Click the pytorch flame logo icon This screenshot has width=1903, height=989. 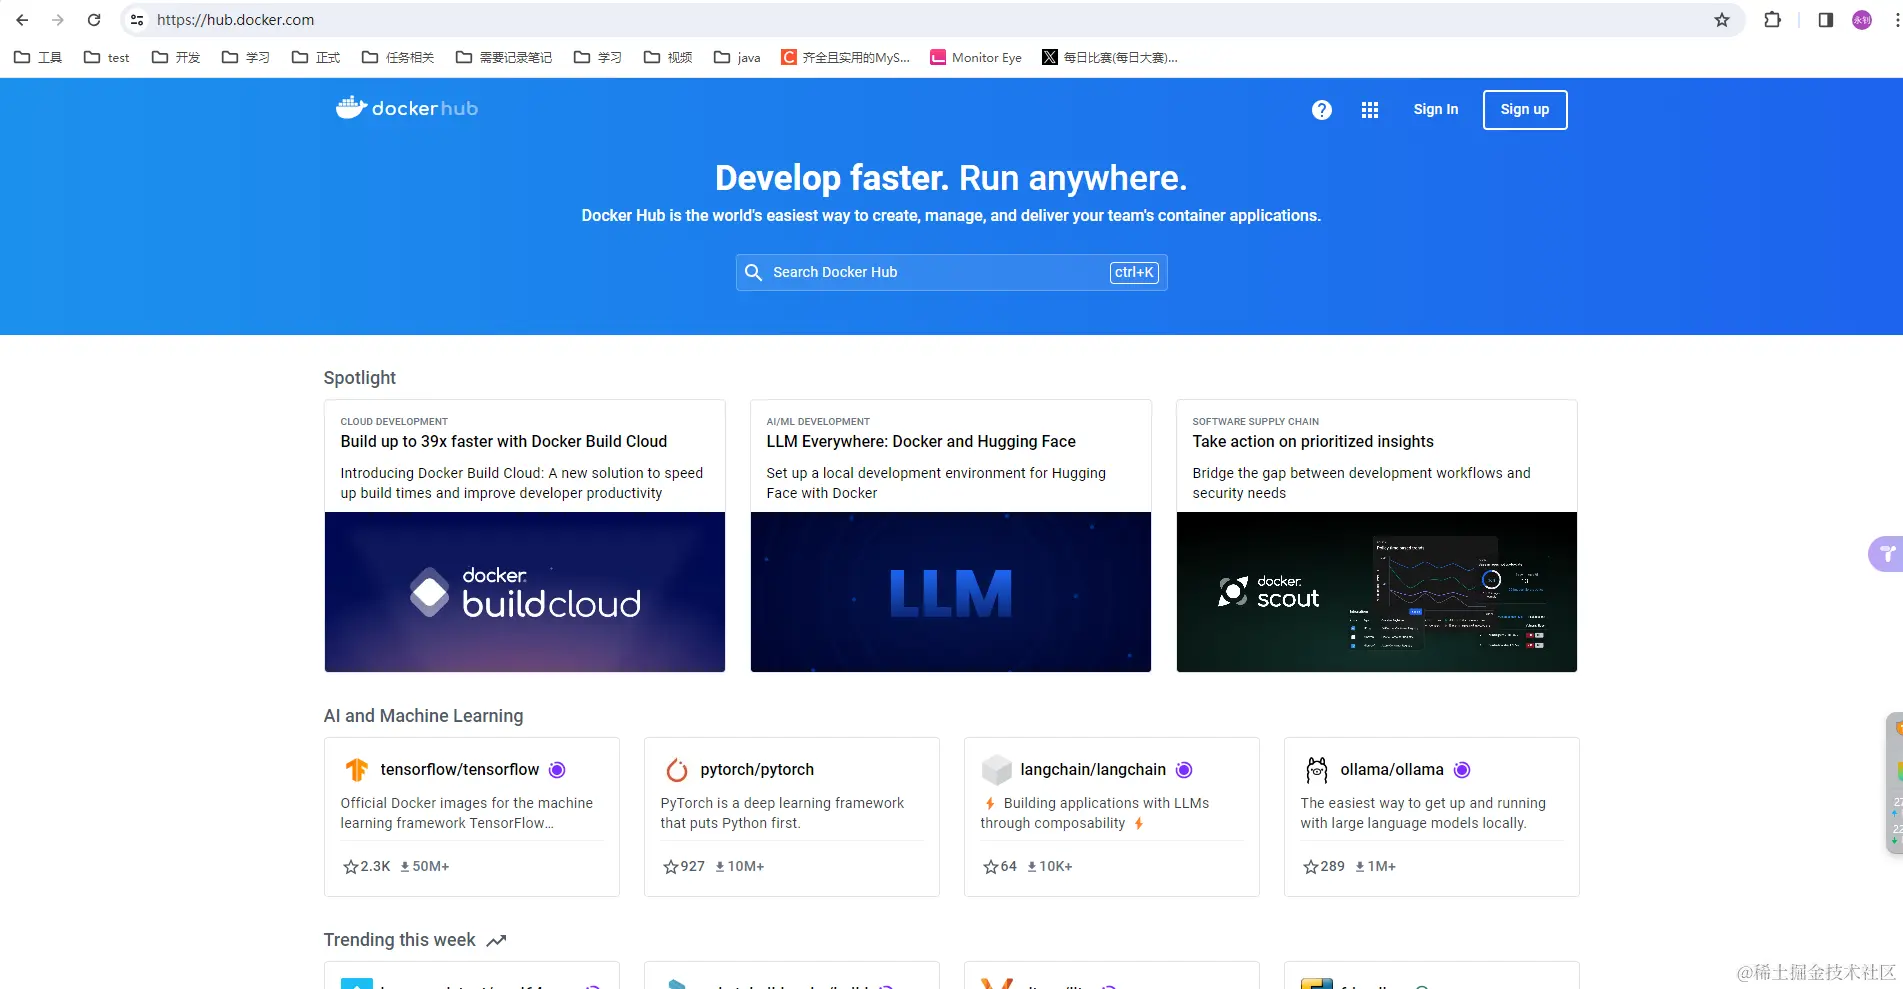point(677,769)
